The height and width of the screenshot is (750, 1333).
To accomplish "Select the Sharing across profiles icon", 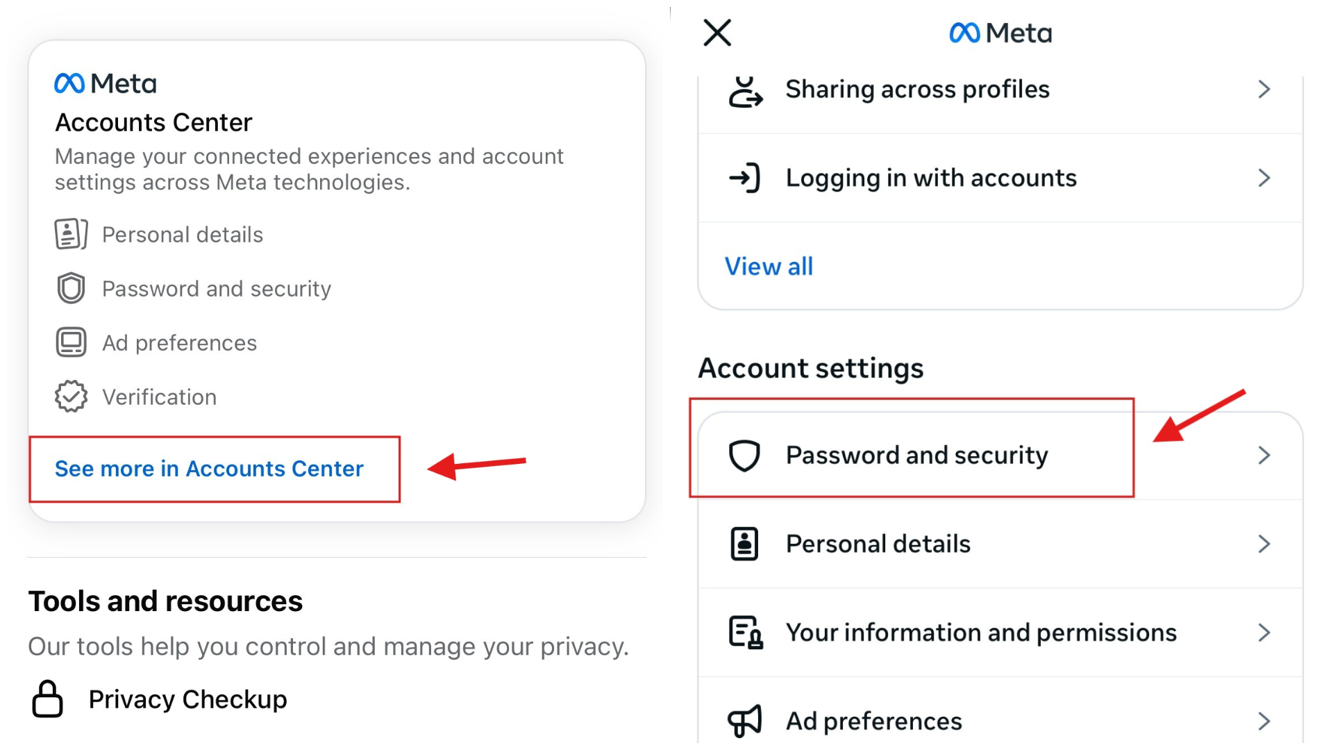I will 746,89.
